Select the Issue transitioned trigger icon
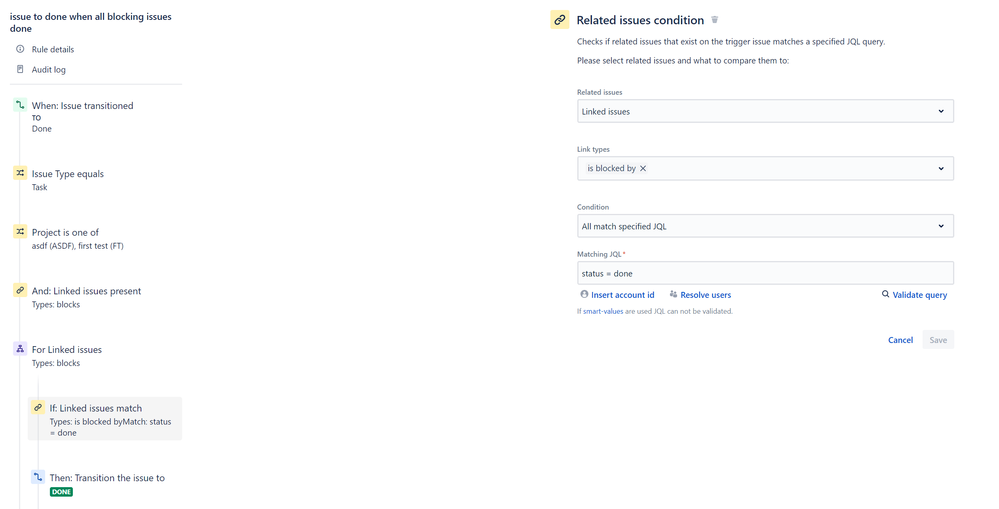This screenshot has width=999, height=509. tap(20, 105)
